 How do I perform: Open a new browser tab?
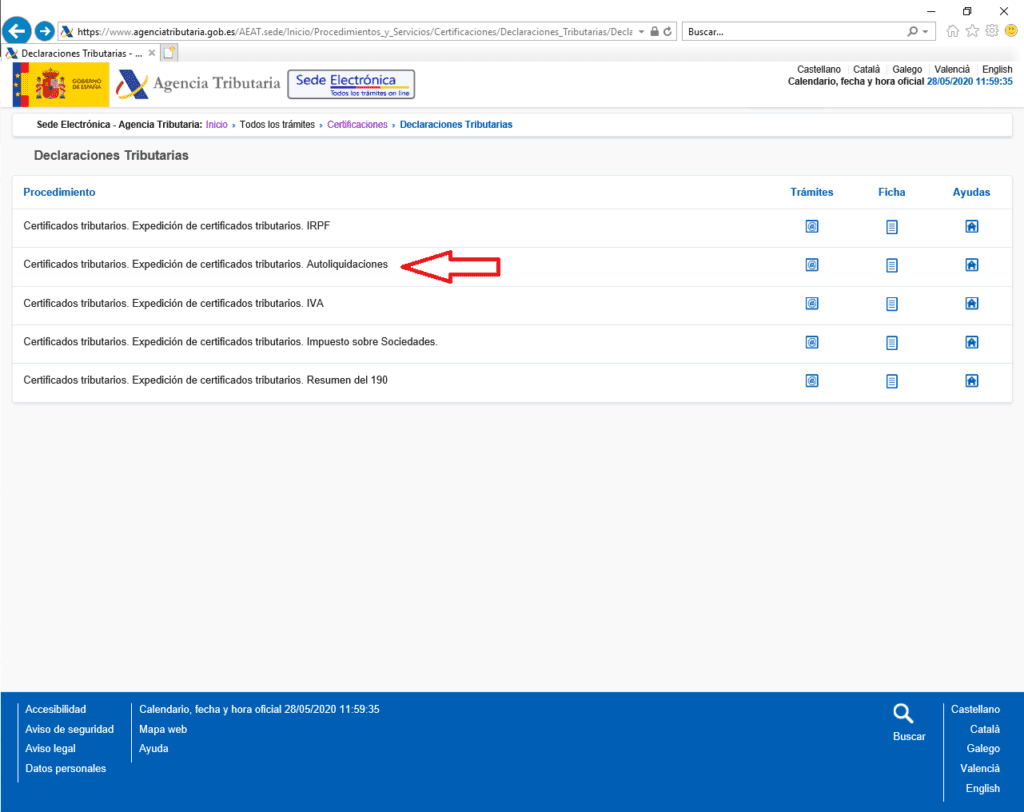click(169, 53)
